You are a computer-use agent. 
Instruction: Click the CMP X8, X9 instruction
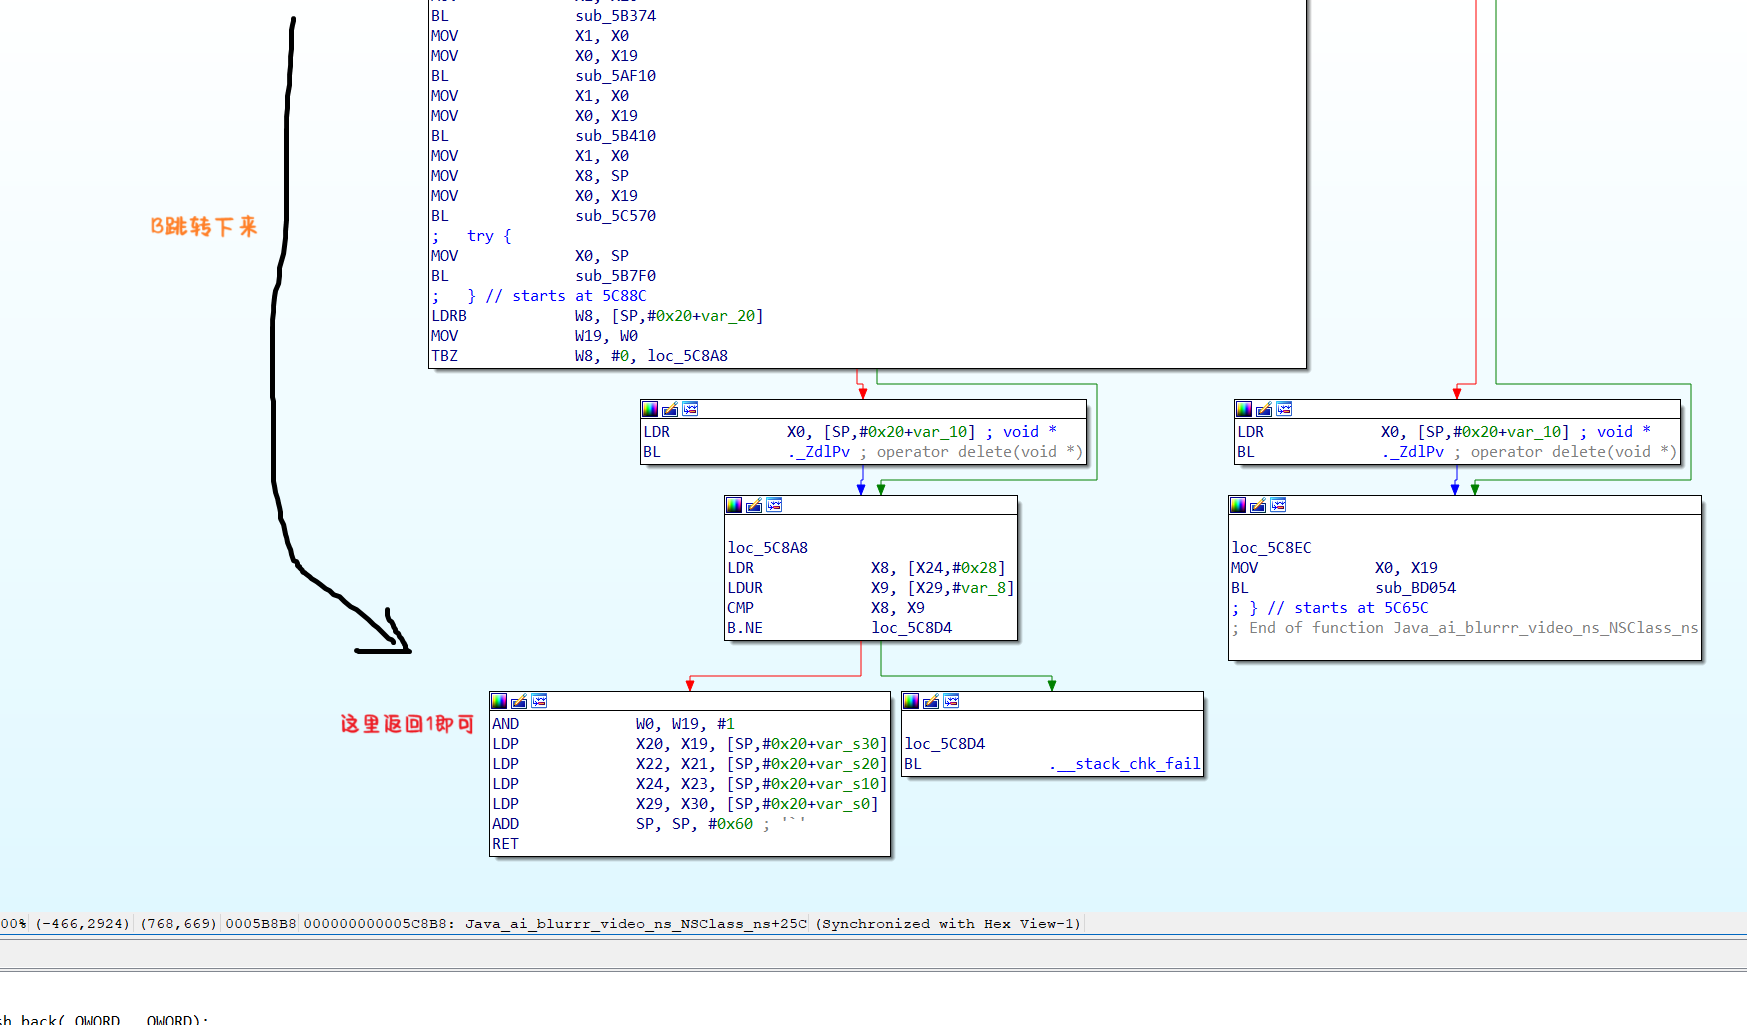point(826,608)
